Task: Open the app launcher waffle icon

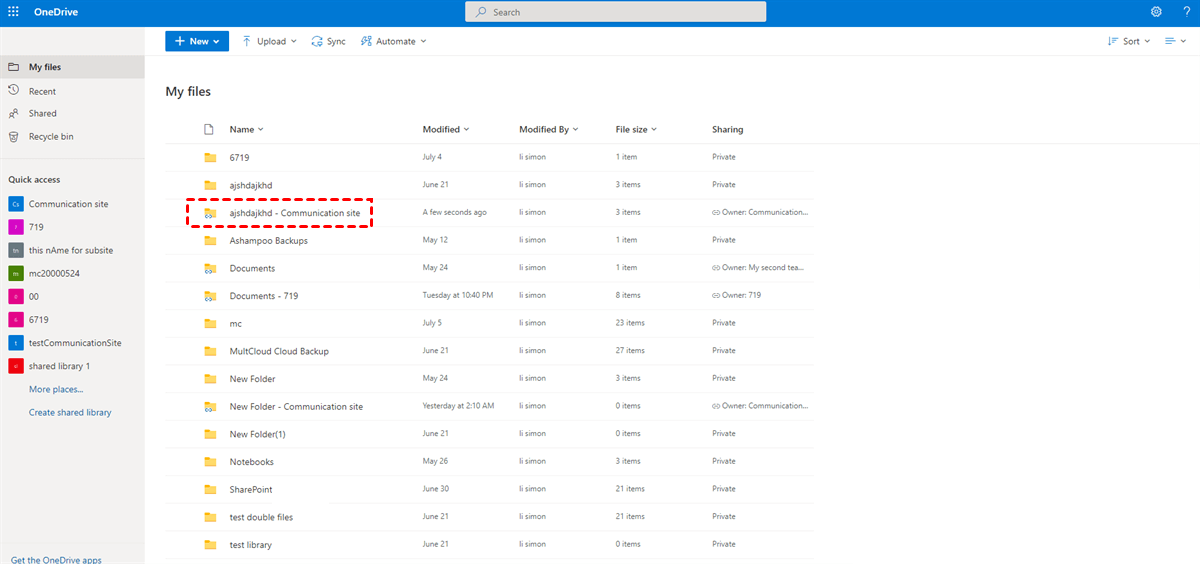Action: tap(13, 12)
